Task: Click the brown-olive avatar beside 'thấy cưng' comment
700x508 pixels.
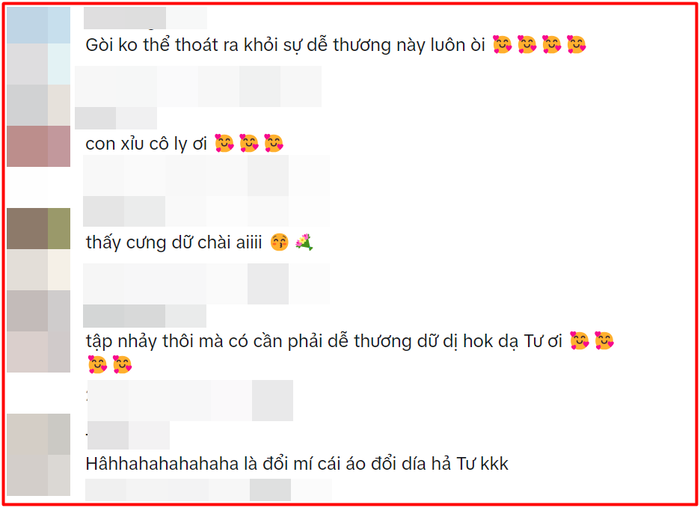Action: click(38, 228)
